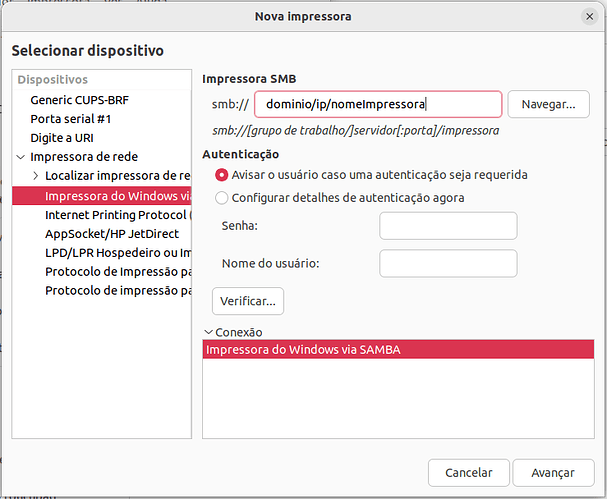Select Impressora do Windows via SAMBA in device list
The image size is (607, 499).
click(x=117, y=195)
